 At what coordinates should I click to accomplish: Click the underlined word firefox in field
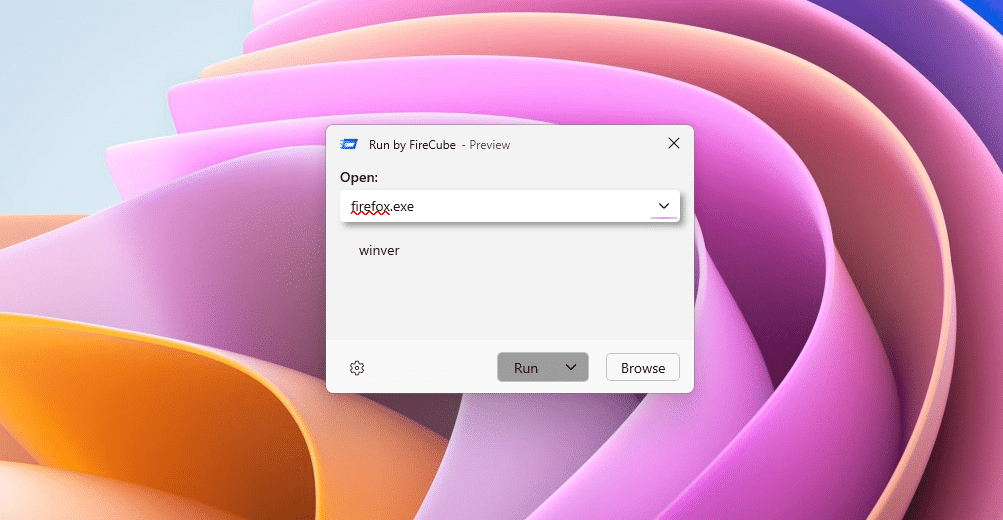click(369, 206)
